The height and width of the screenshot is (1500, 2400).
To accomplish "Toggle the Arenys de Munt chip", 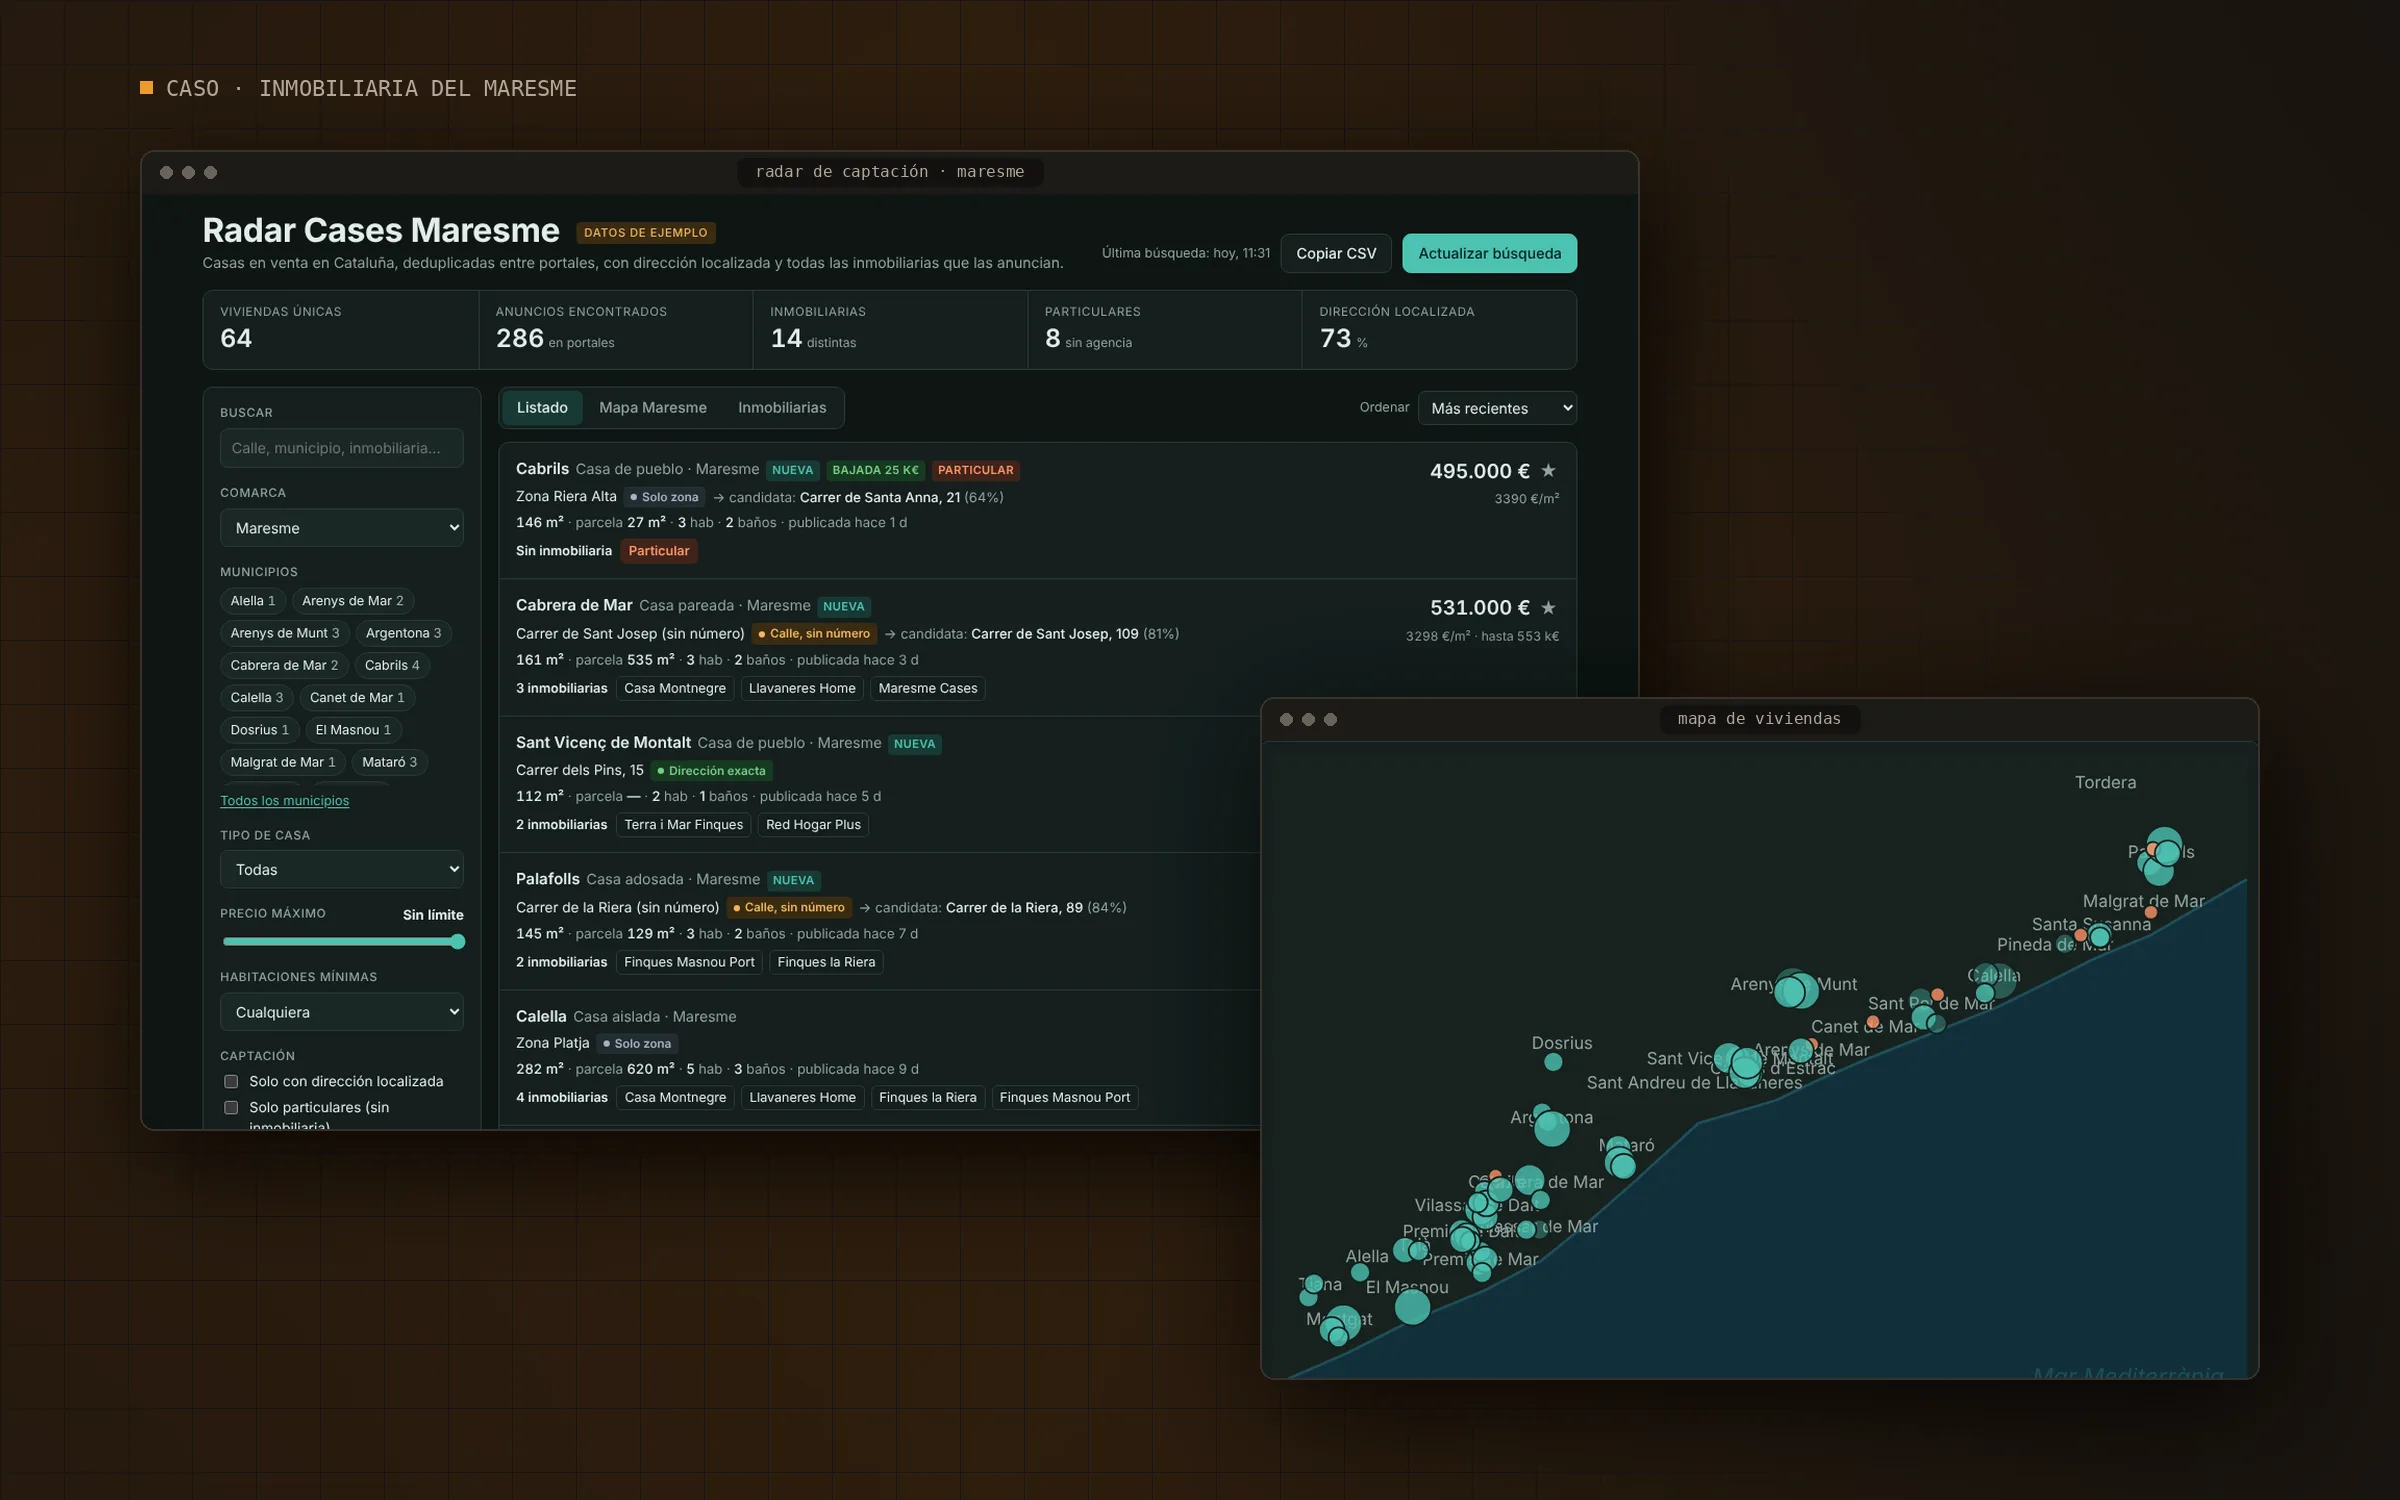I will [284, 633].
